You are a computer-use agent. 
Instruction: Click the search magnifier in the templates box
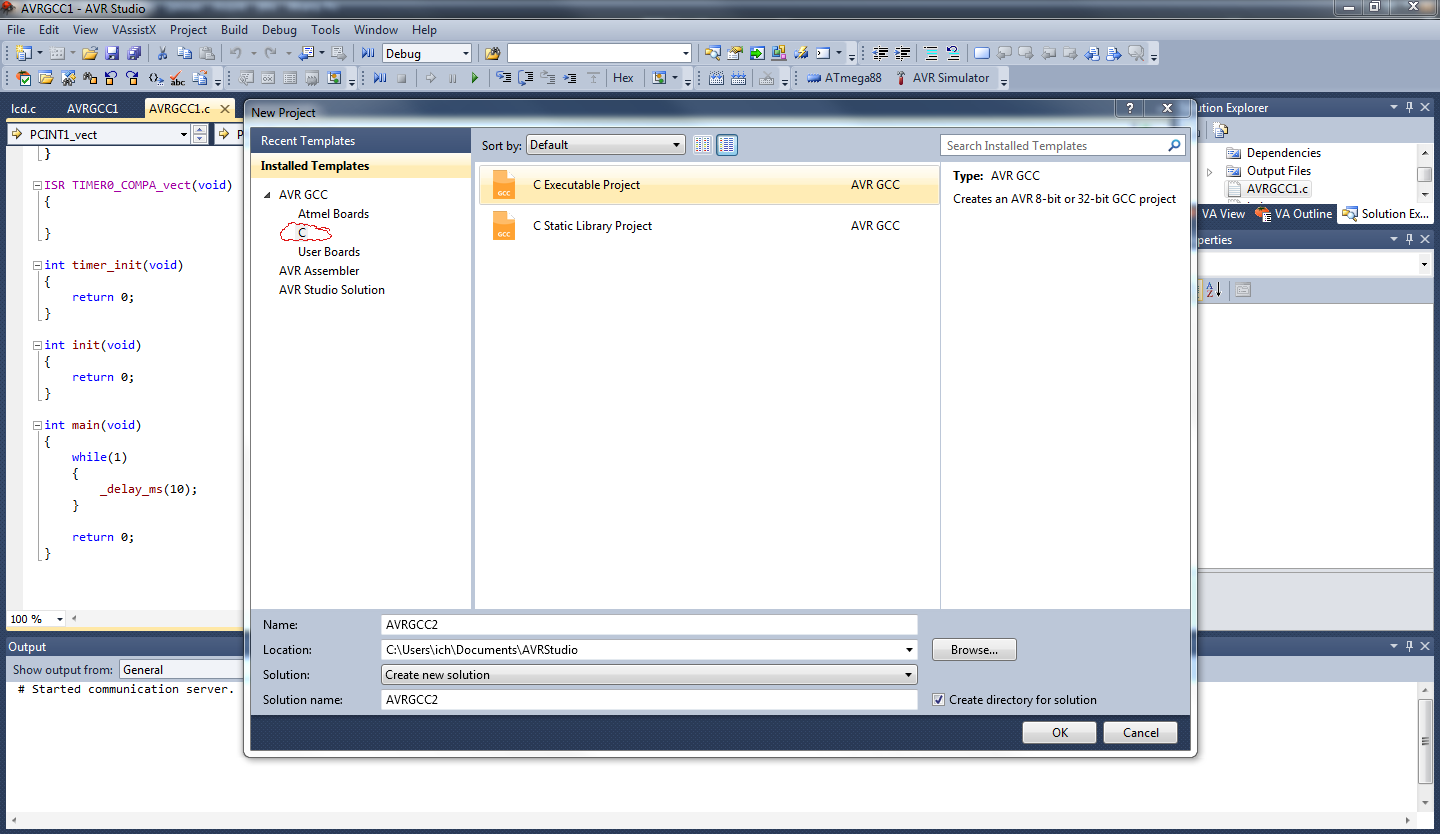coord(1175,146)
